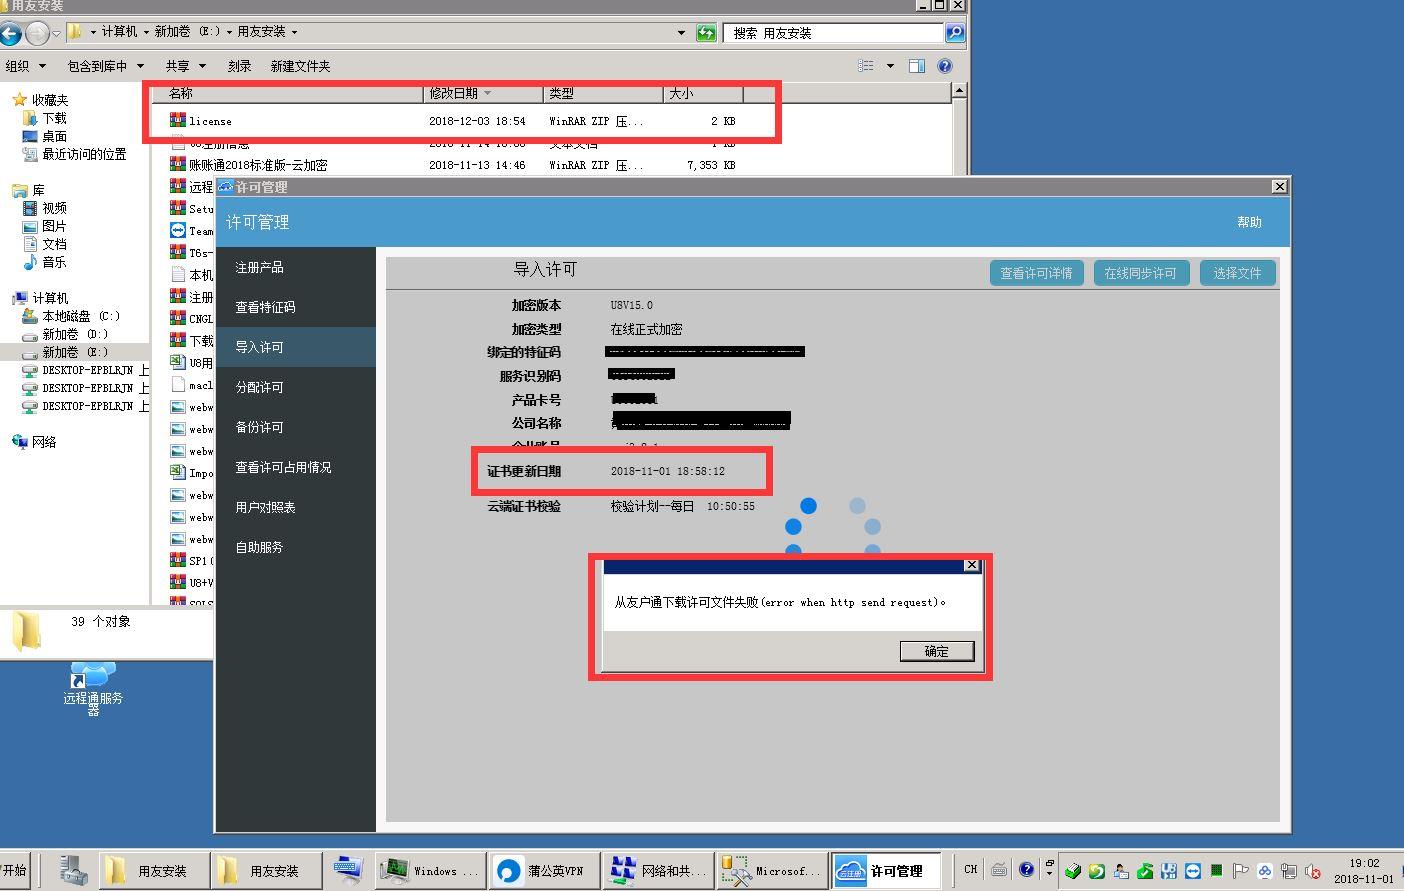Open address bar history dropdown
1404x891 pixels.
tap(681, 33)
